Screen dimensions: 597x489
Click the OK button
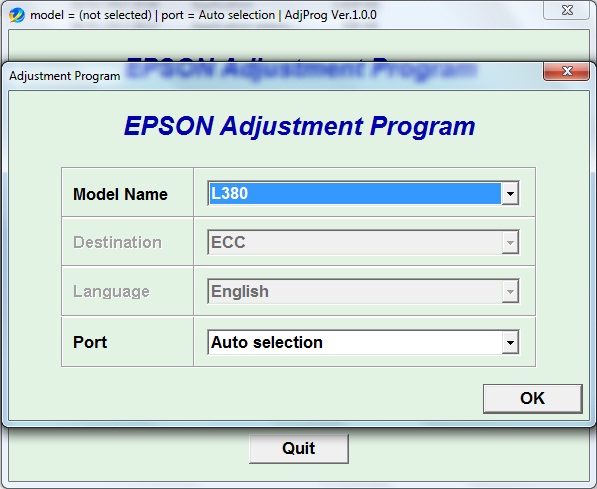533,398
